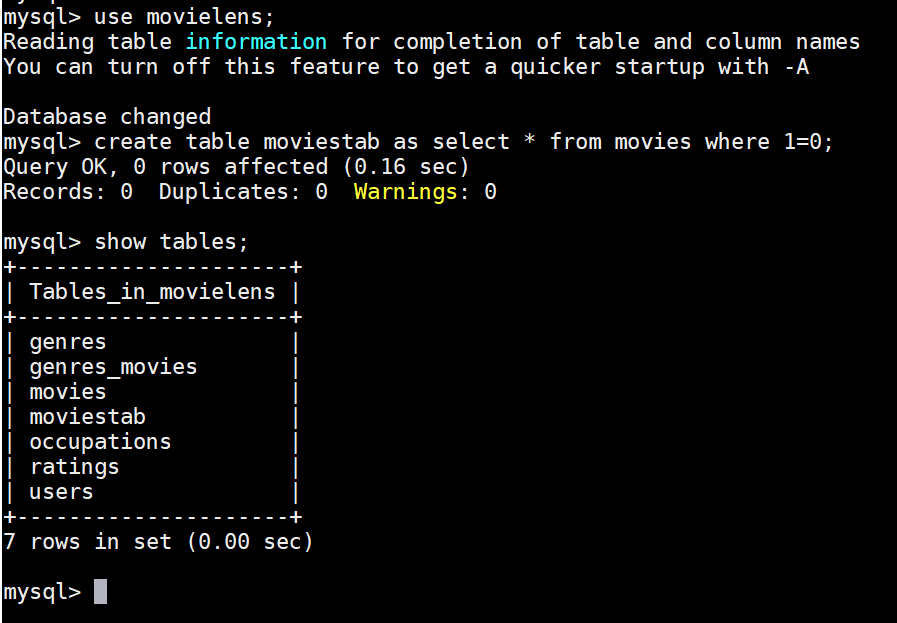Screen dimensions: 897x623
Task: Click the 'moviestab' table entry
Action: (x=87, y=416)
